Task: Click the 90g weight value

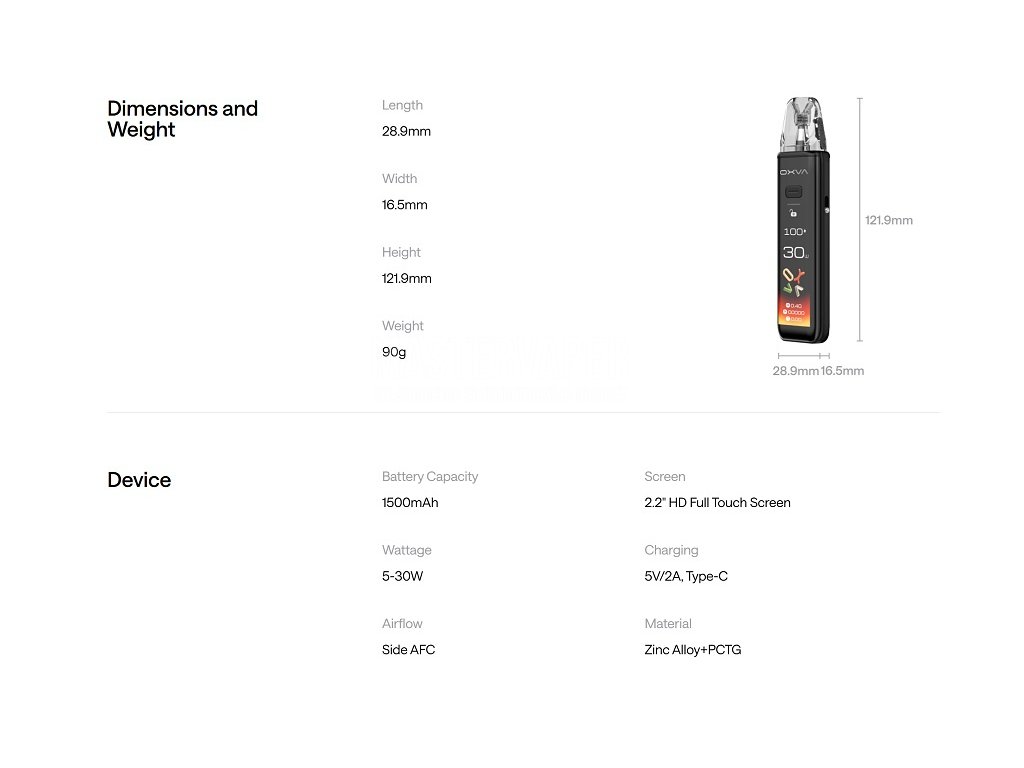Action: [394, 352]
